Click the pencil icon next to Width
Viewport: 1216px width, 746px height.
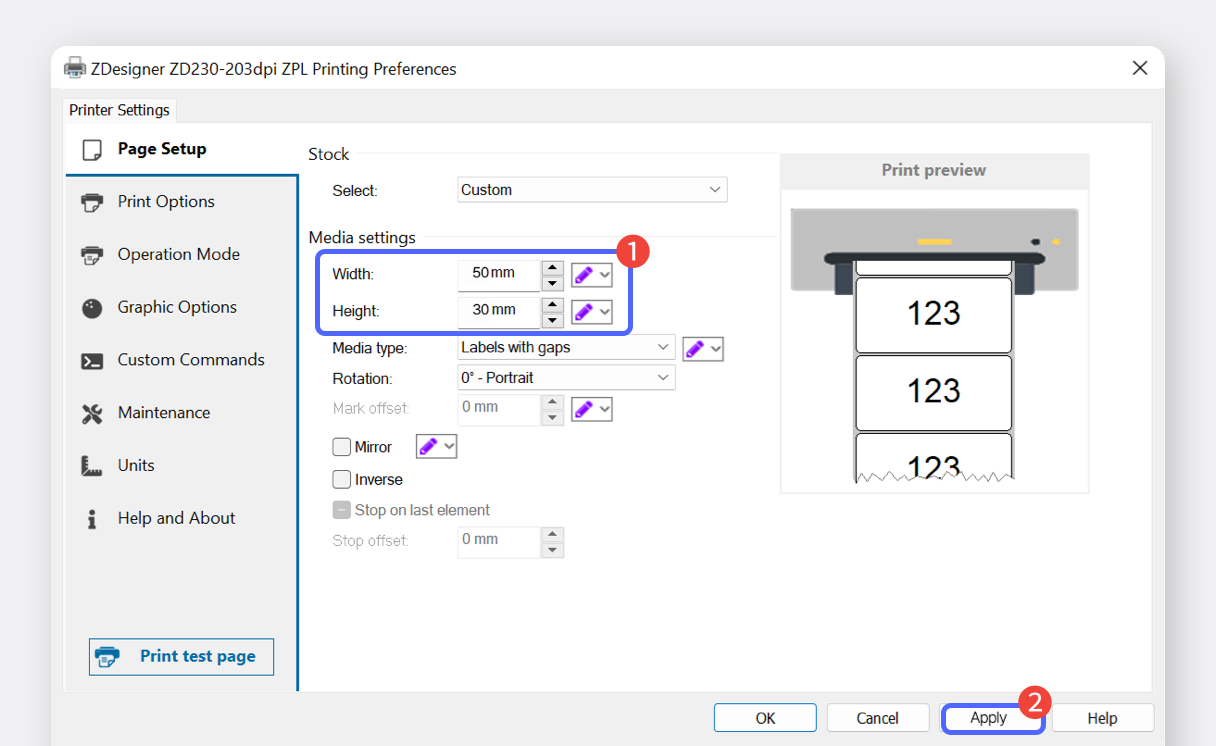tap(583, 274)
